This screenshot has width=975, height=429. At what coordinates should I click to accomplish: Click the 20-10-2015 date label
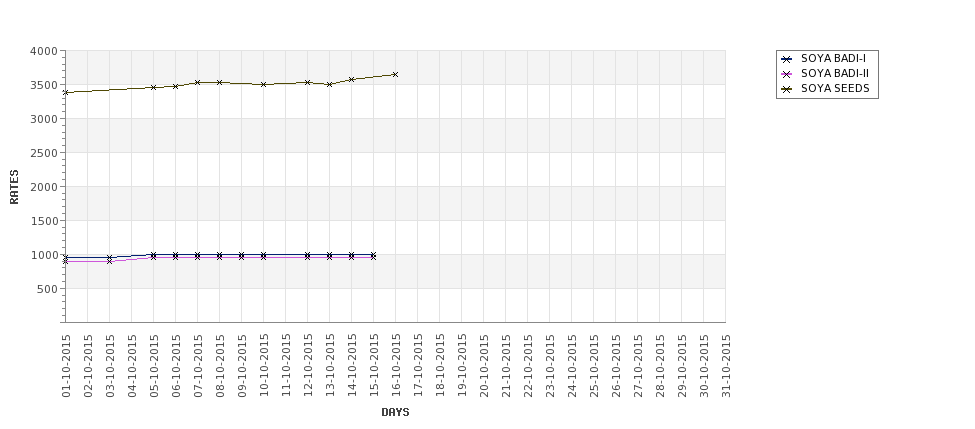tap(484, 366)
